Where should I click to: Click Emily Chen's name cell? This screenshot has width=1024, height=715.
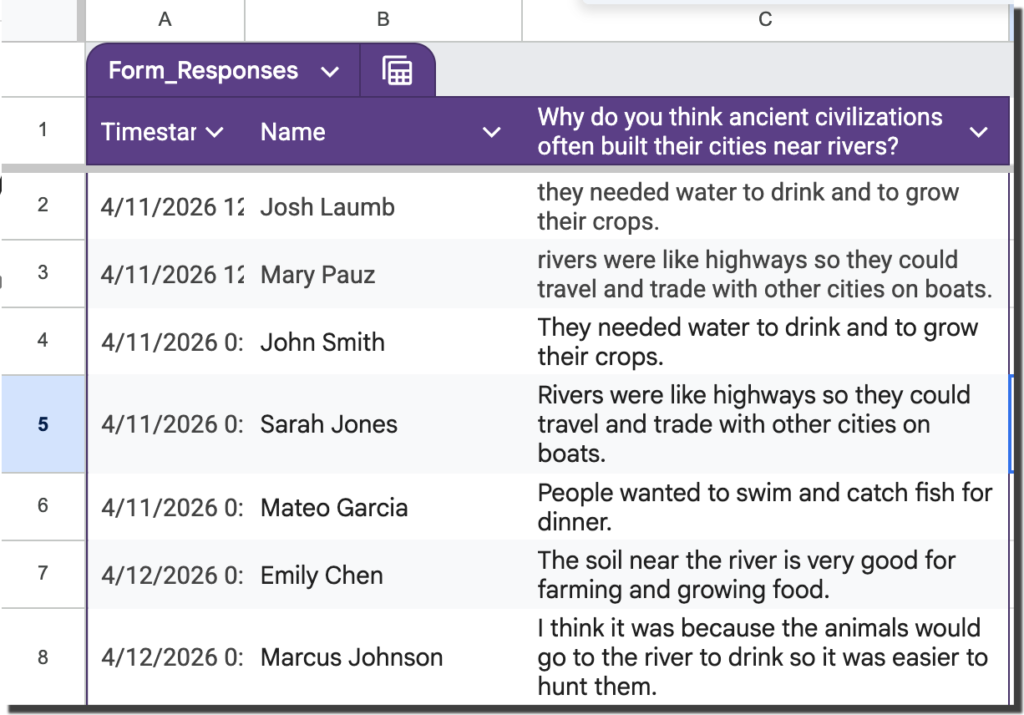click(x=321, y=575)
